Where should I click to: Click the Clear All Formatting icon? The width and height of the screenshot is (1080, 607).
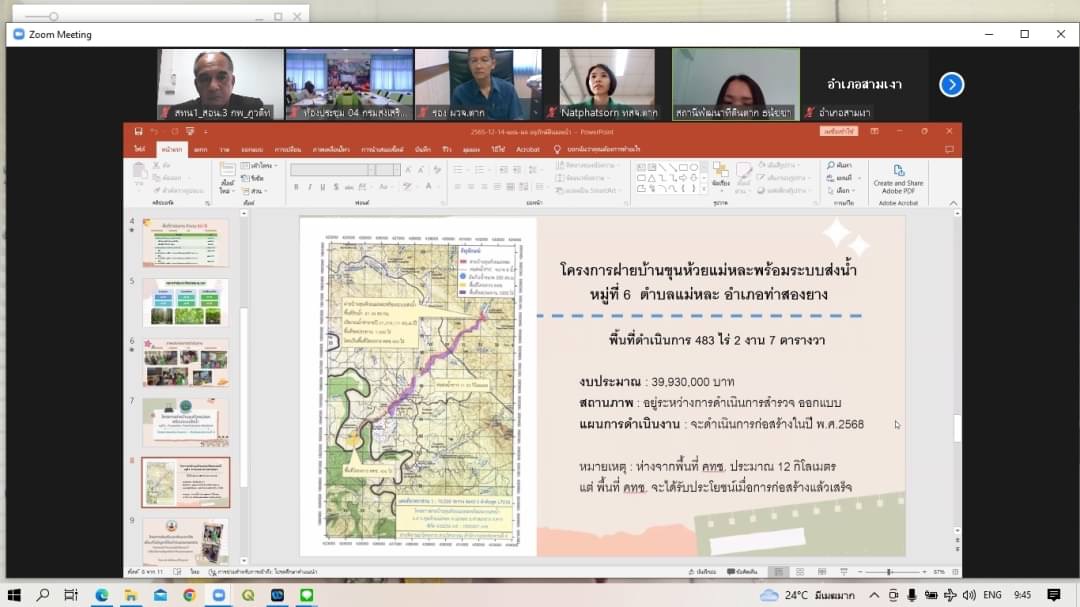(x=437, y=169)
